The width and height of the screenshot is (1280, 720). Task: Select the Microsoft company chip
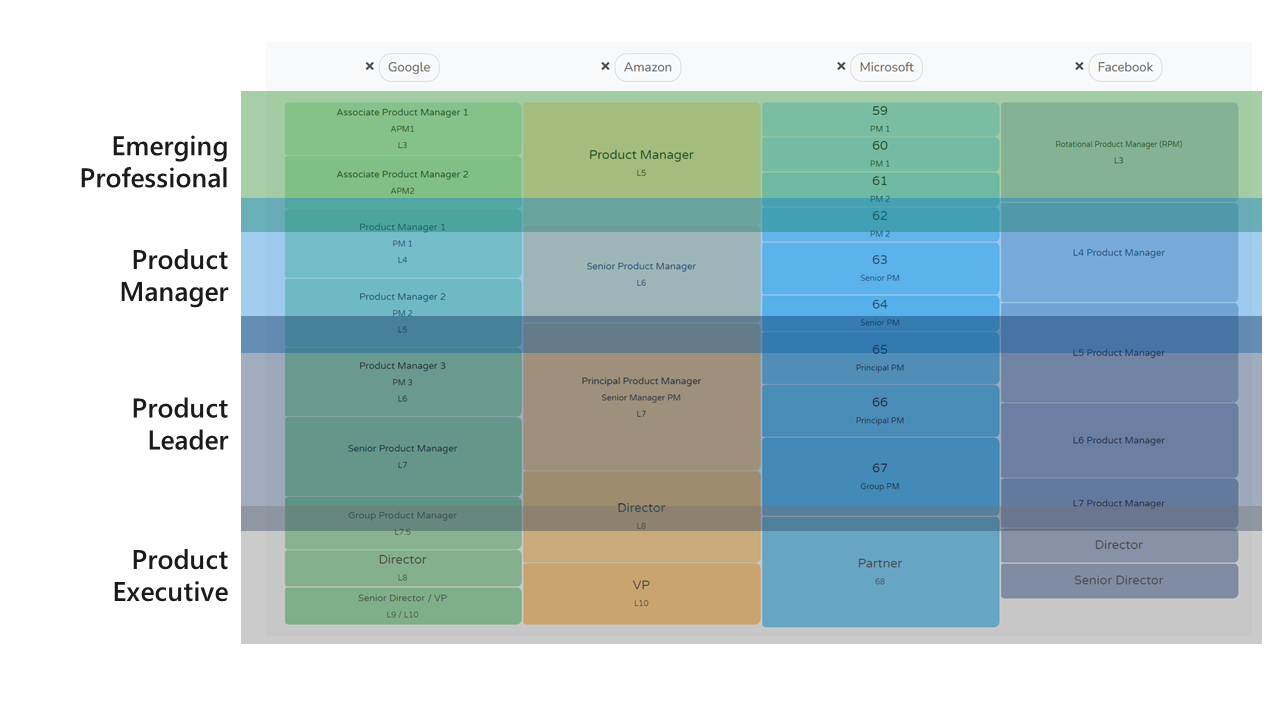887,67
